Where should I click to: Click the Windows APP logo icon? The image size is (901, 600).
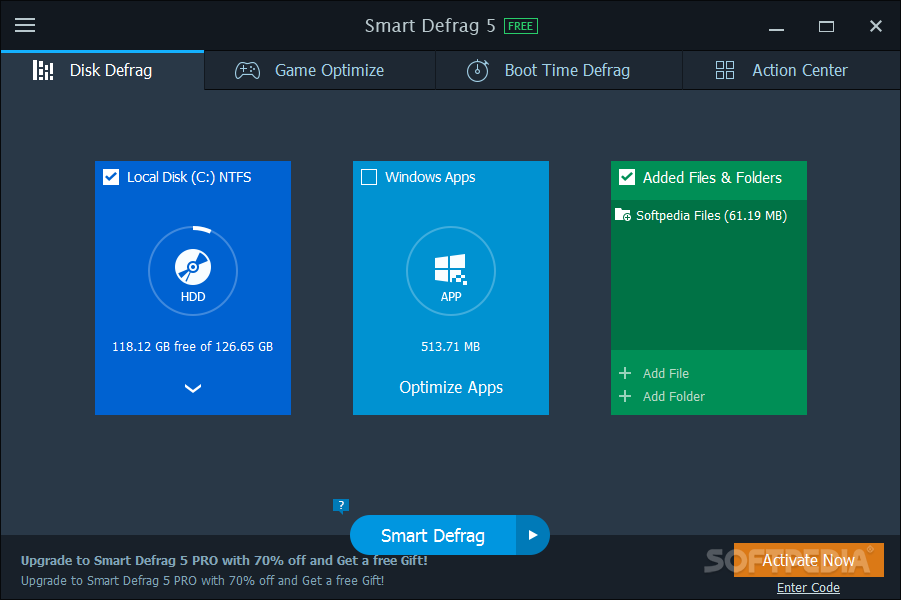(451, 269)
